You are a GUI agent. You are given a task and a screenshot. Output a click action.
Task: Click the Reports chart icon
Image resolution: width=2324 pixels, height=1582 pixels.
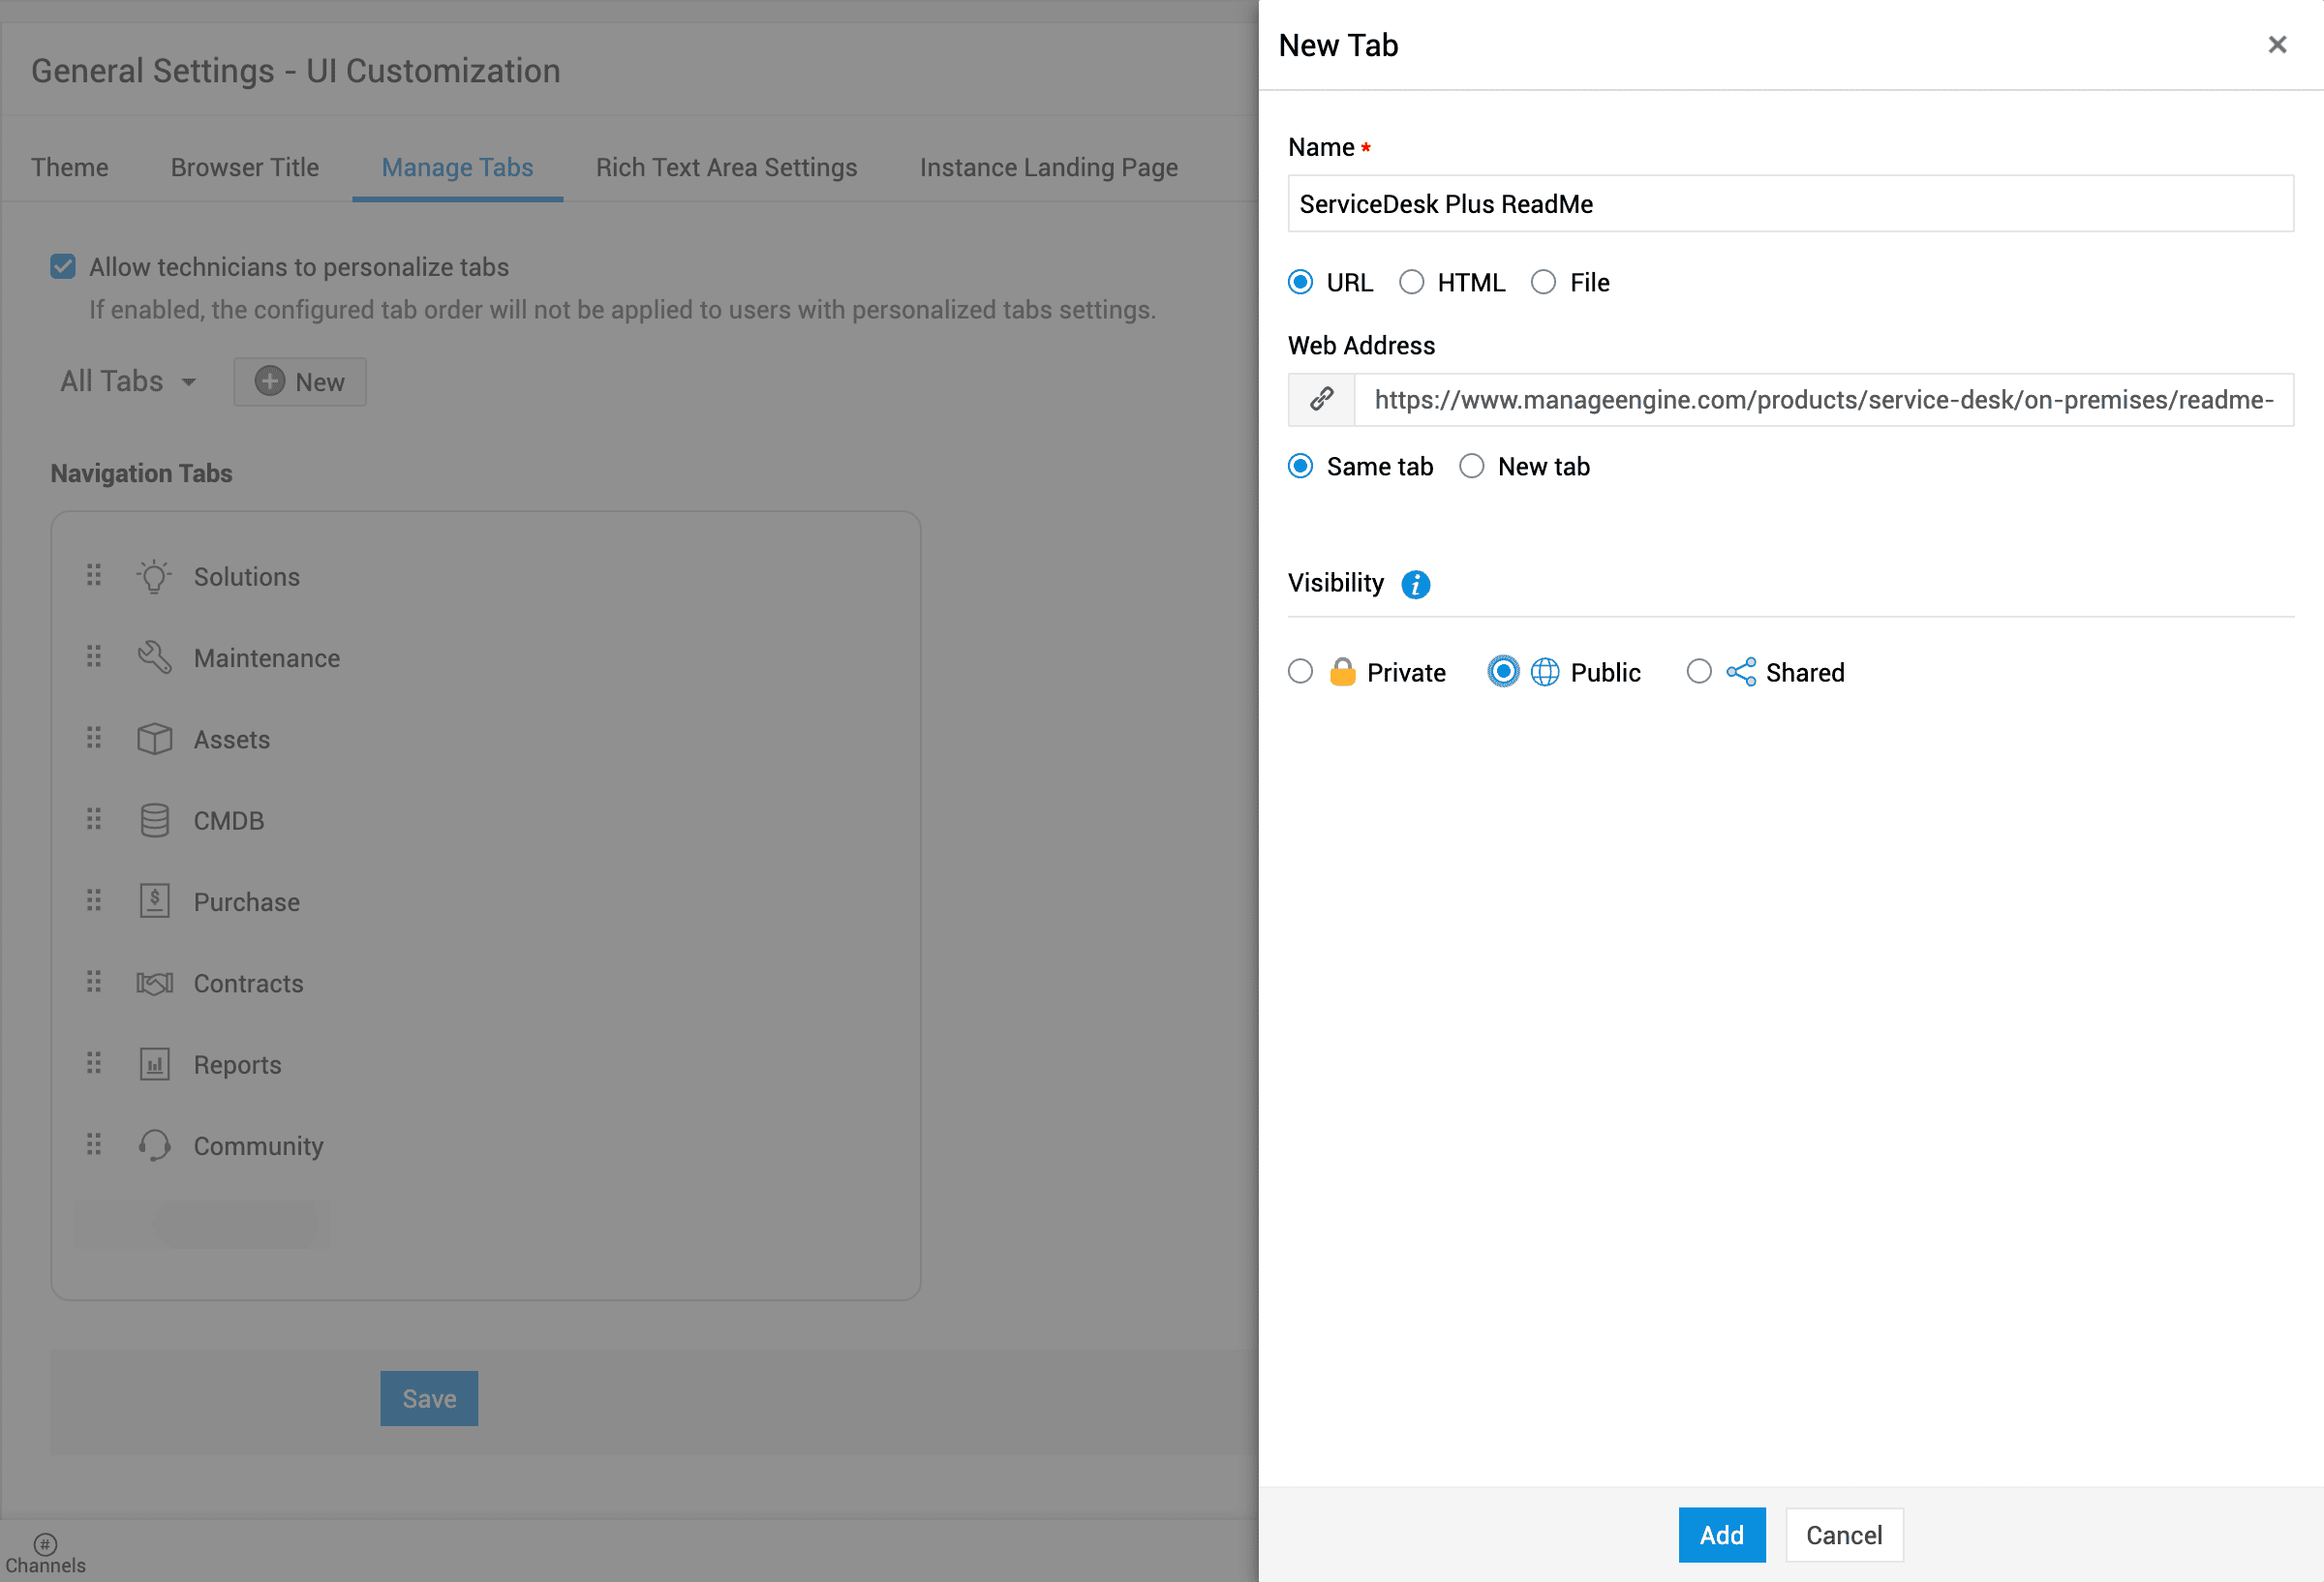(154, 1064)
